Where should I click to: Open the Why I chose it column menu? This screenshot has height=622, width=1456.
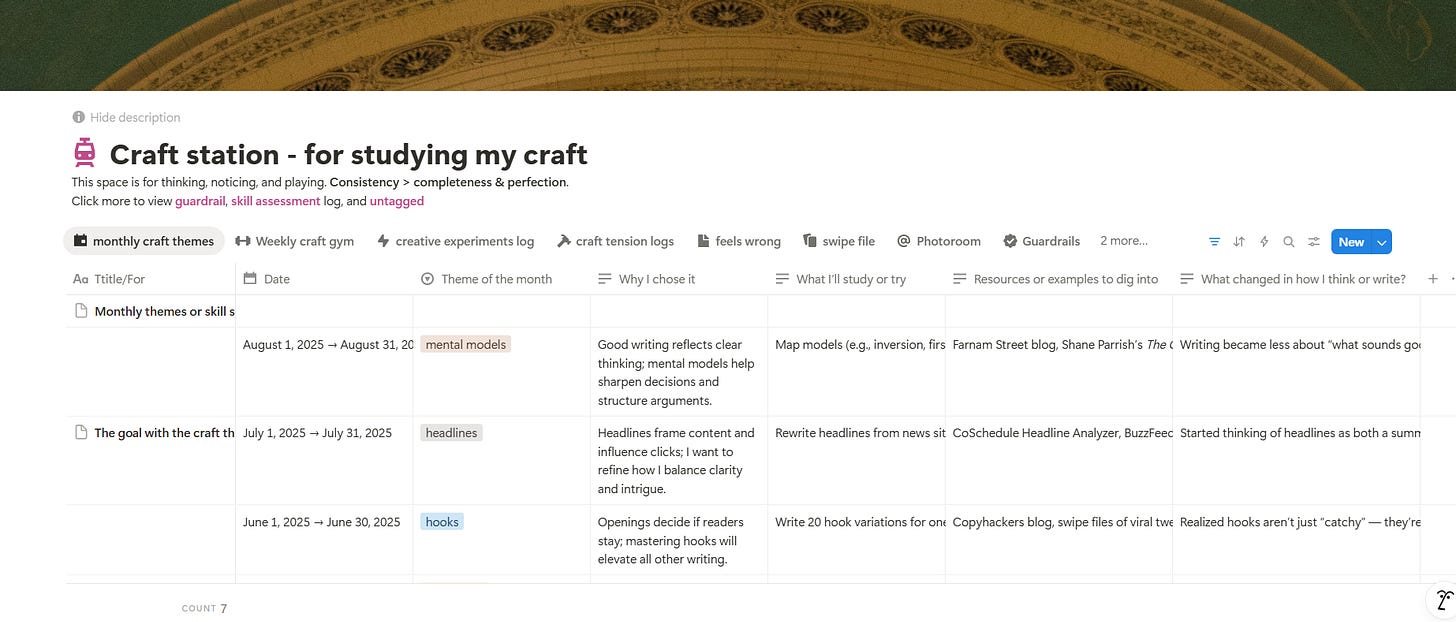click(679, 279)
